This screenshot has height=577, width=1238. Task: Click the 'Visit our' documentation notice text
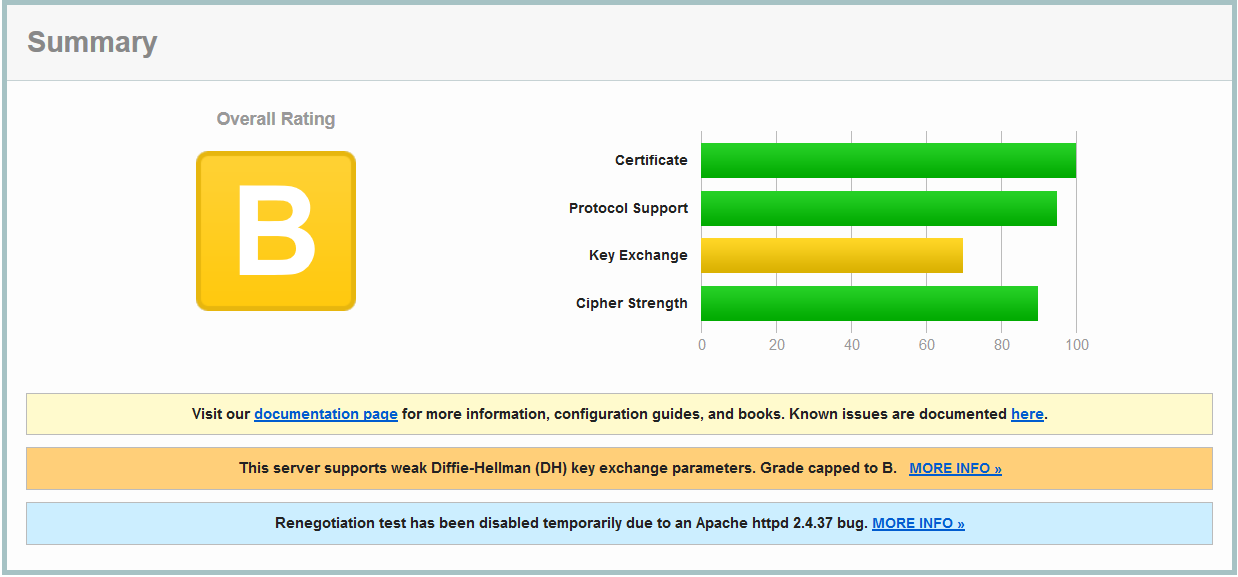(x=221, y=414)
